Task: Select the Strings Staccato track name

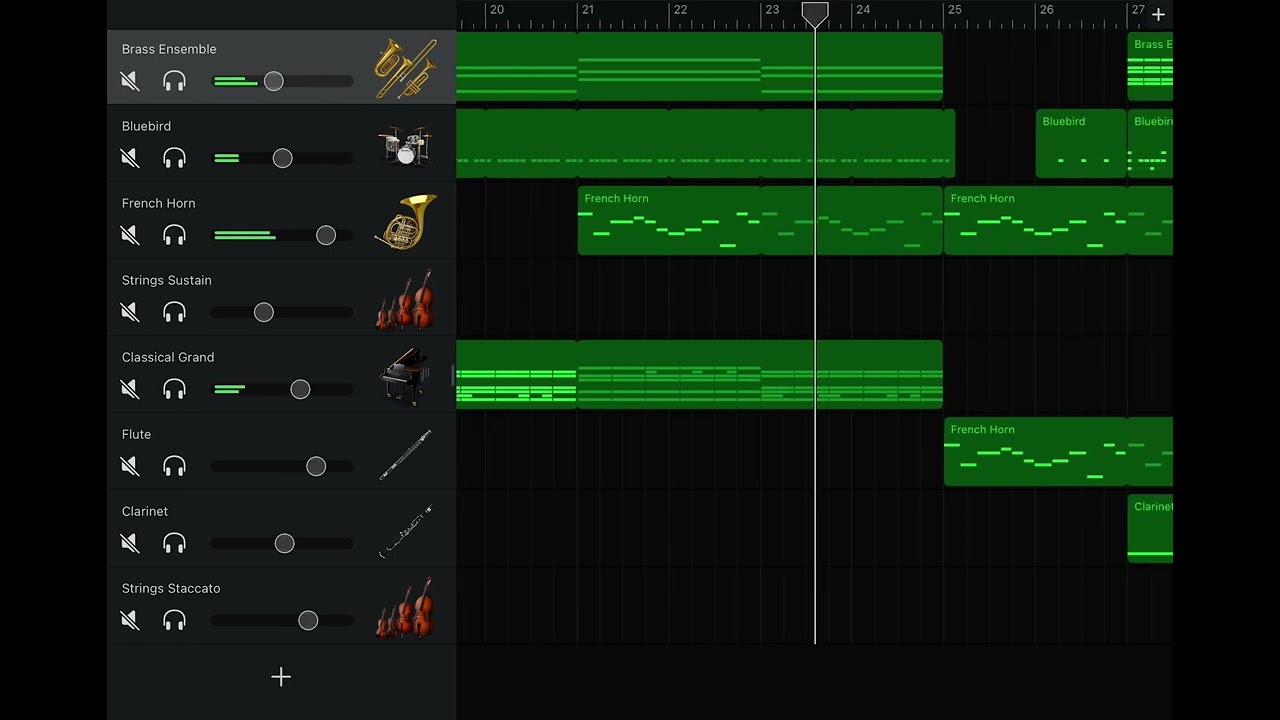Action: point(171,588)
